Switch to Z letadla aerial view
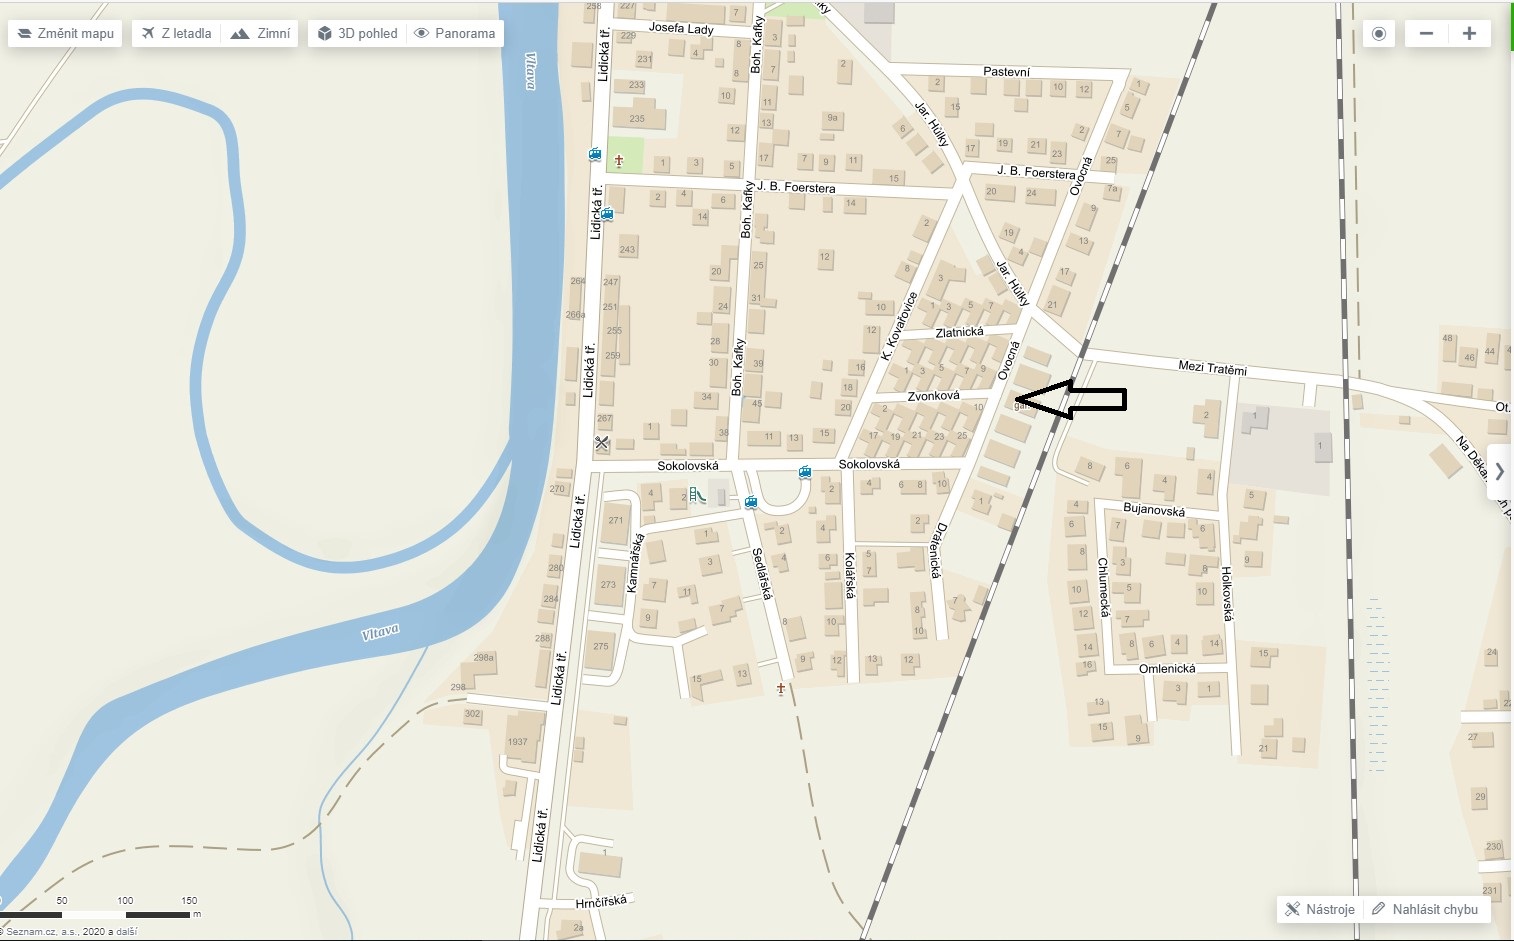 pyautogui.click(x=177, y=33)
